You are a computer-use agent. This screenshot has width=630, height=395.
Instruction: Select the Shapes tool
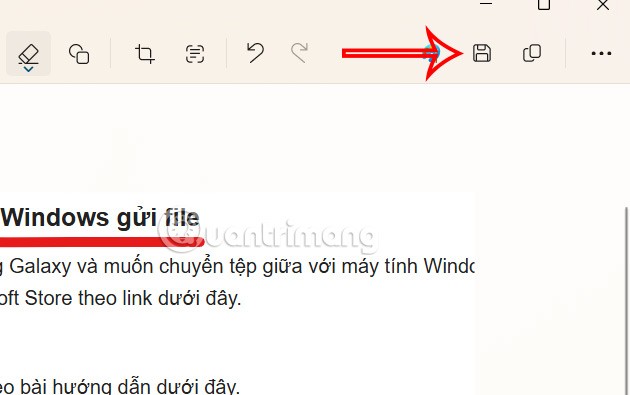(79, 53)
